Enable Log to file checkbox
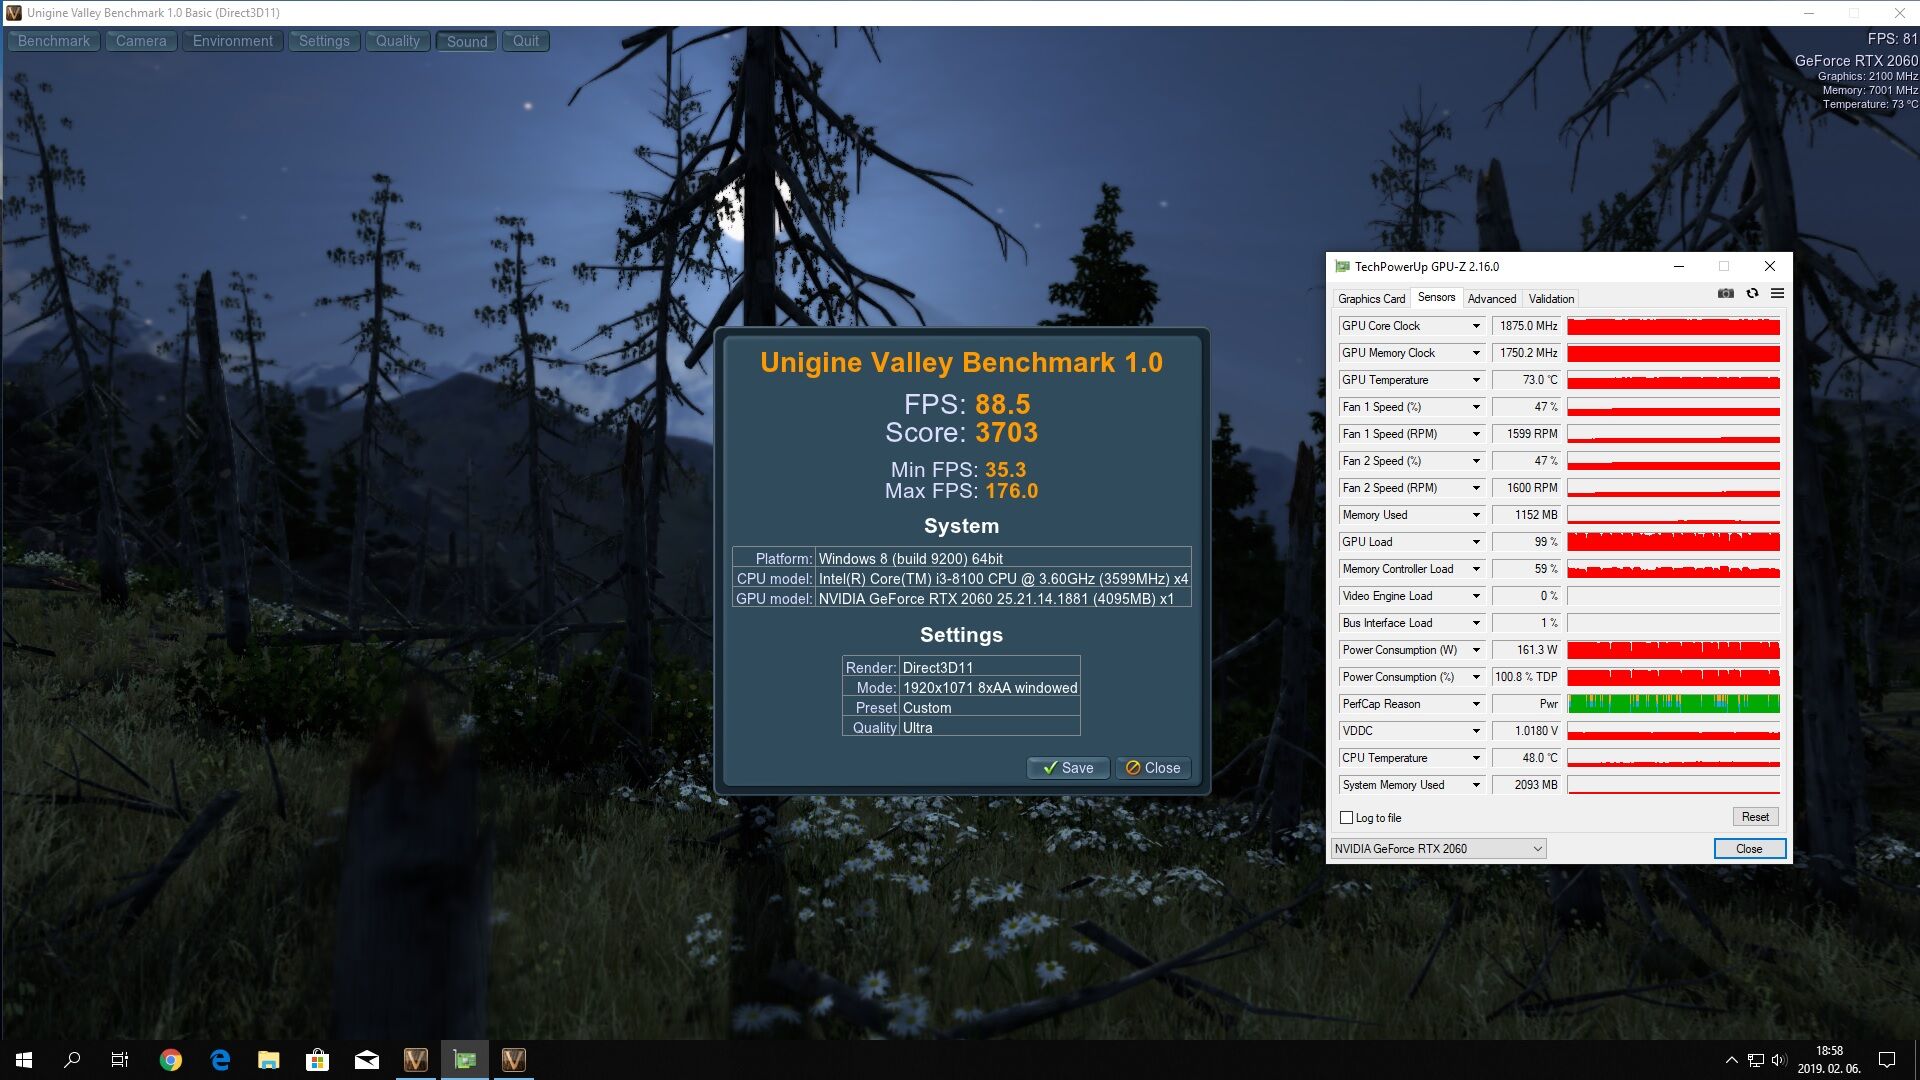 1346,818
